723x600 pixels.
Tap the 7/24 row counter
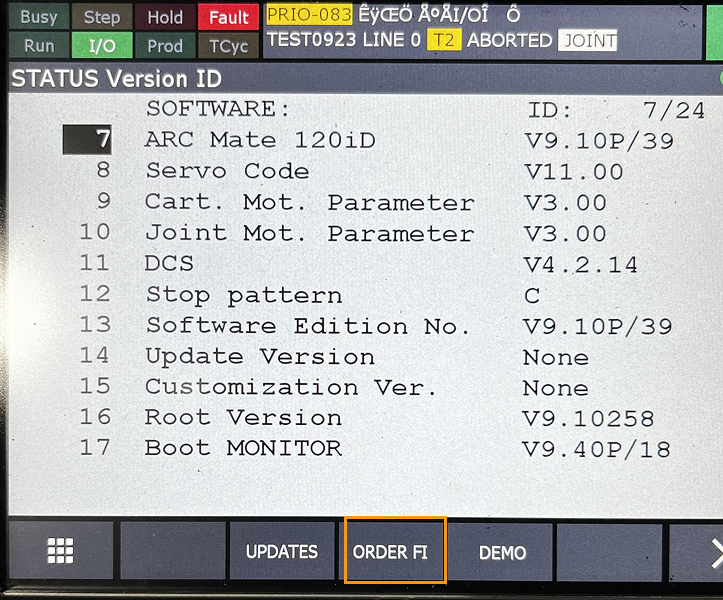pyautogui.click(x=674, y=111)
